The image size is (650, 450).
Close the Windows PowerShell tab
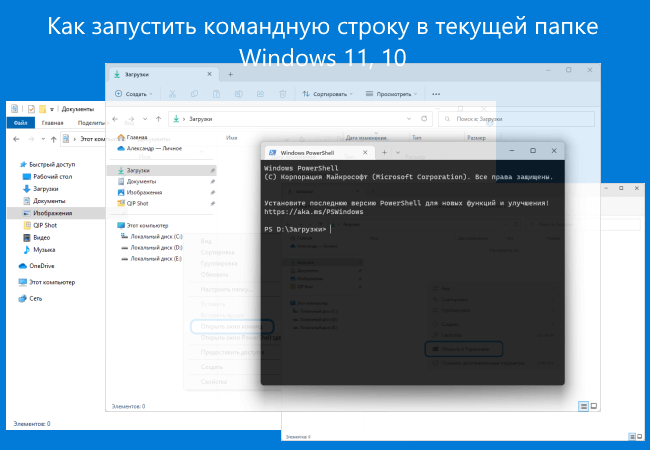pos(365,152)
